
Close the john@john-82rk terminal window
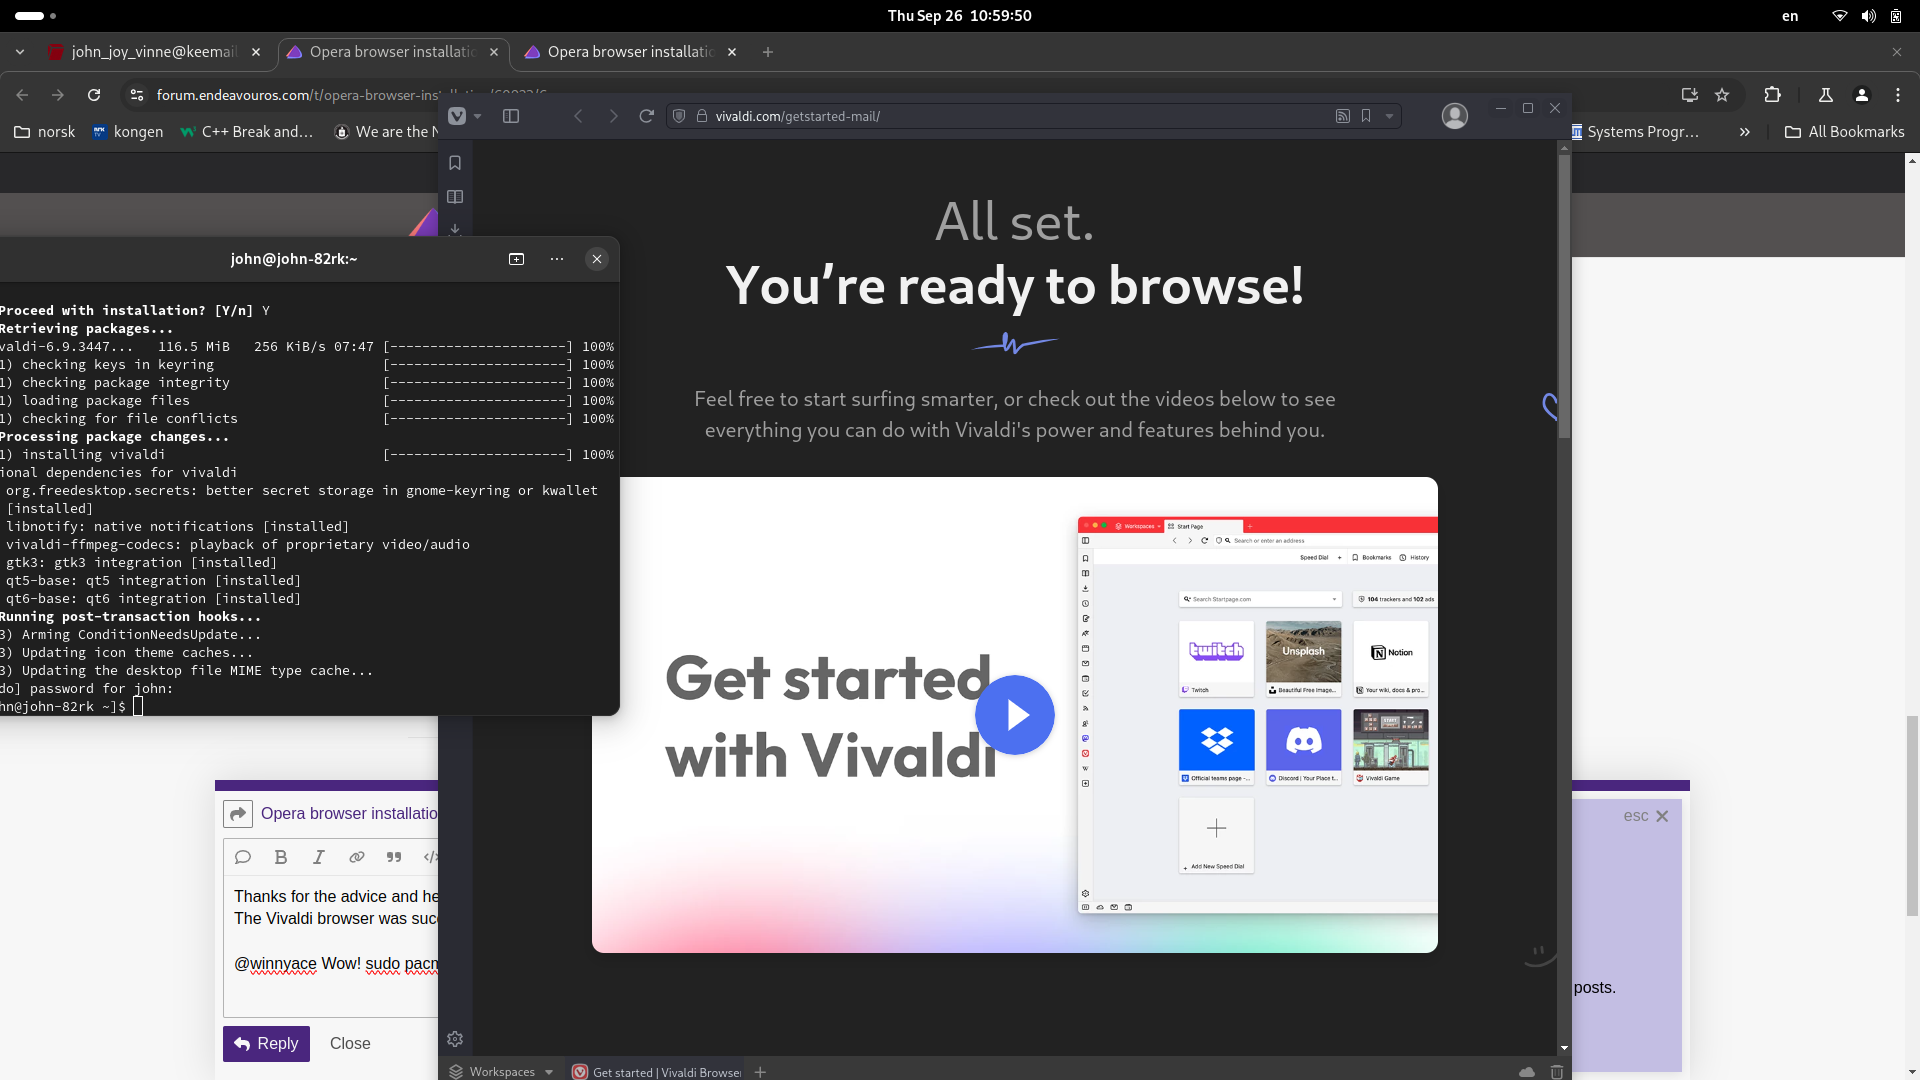[597, 259]
